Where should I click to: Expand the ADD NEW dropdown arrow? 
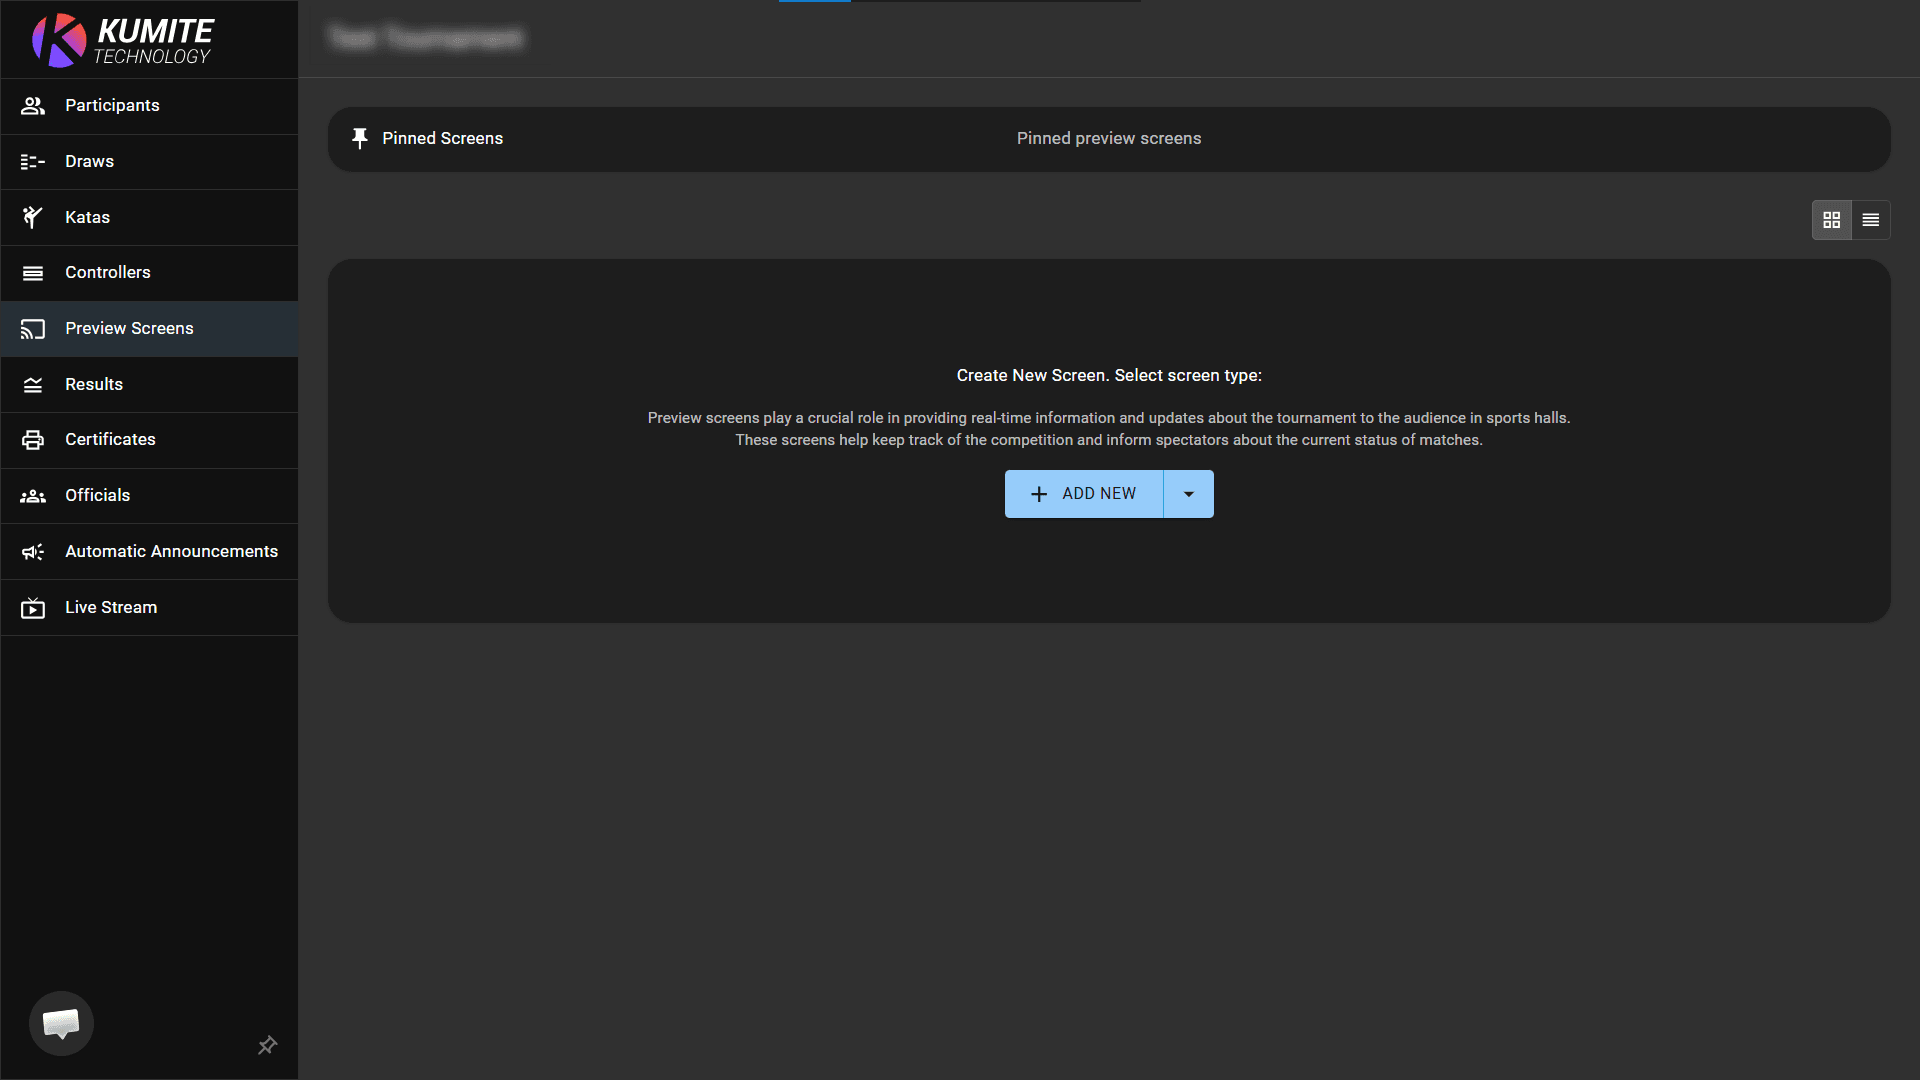click(1188, 493)
